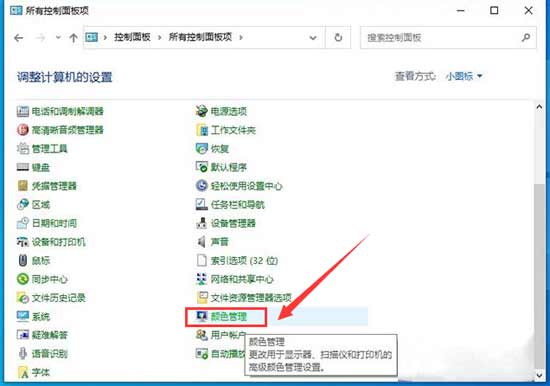Open 区域 settings icon
Viewport: 550px width, 386px height.
(23, 205)
